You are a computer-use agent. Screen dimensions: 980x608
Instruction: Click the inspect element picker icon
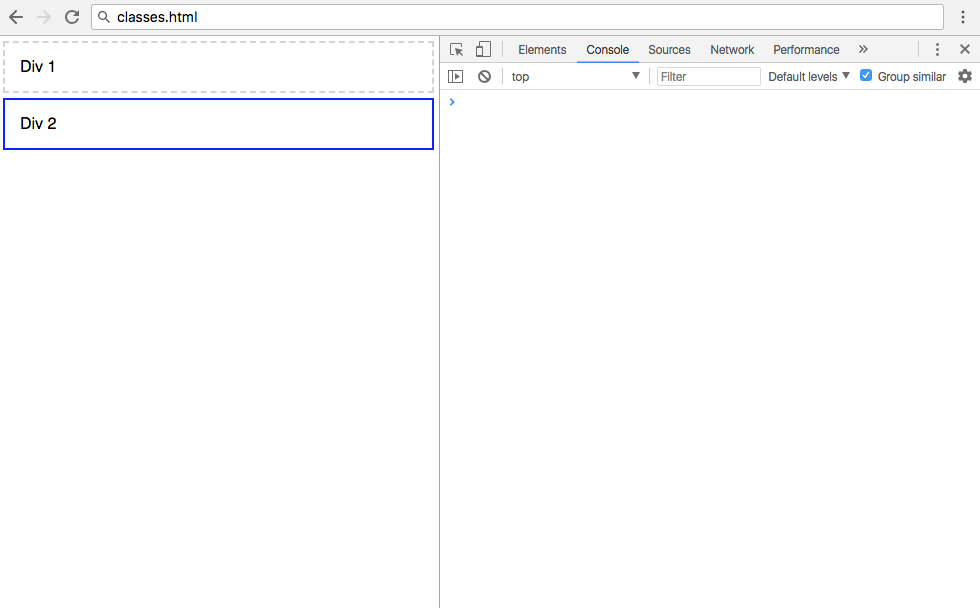click(x=457, y=50)
